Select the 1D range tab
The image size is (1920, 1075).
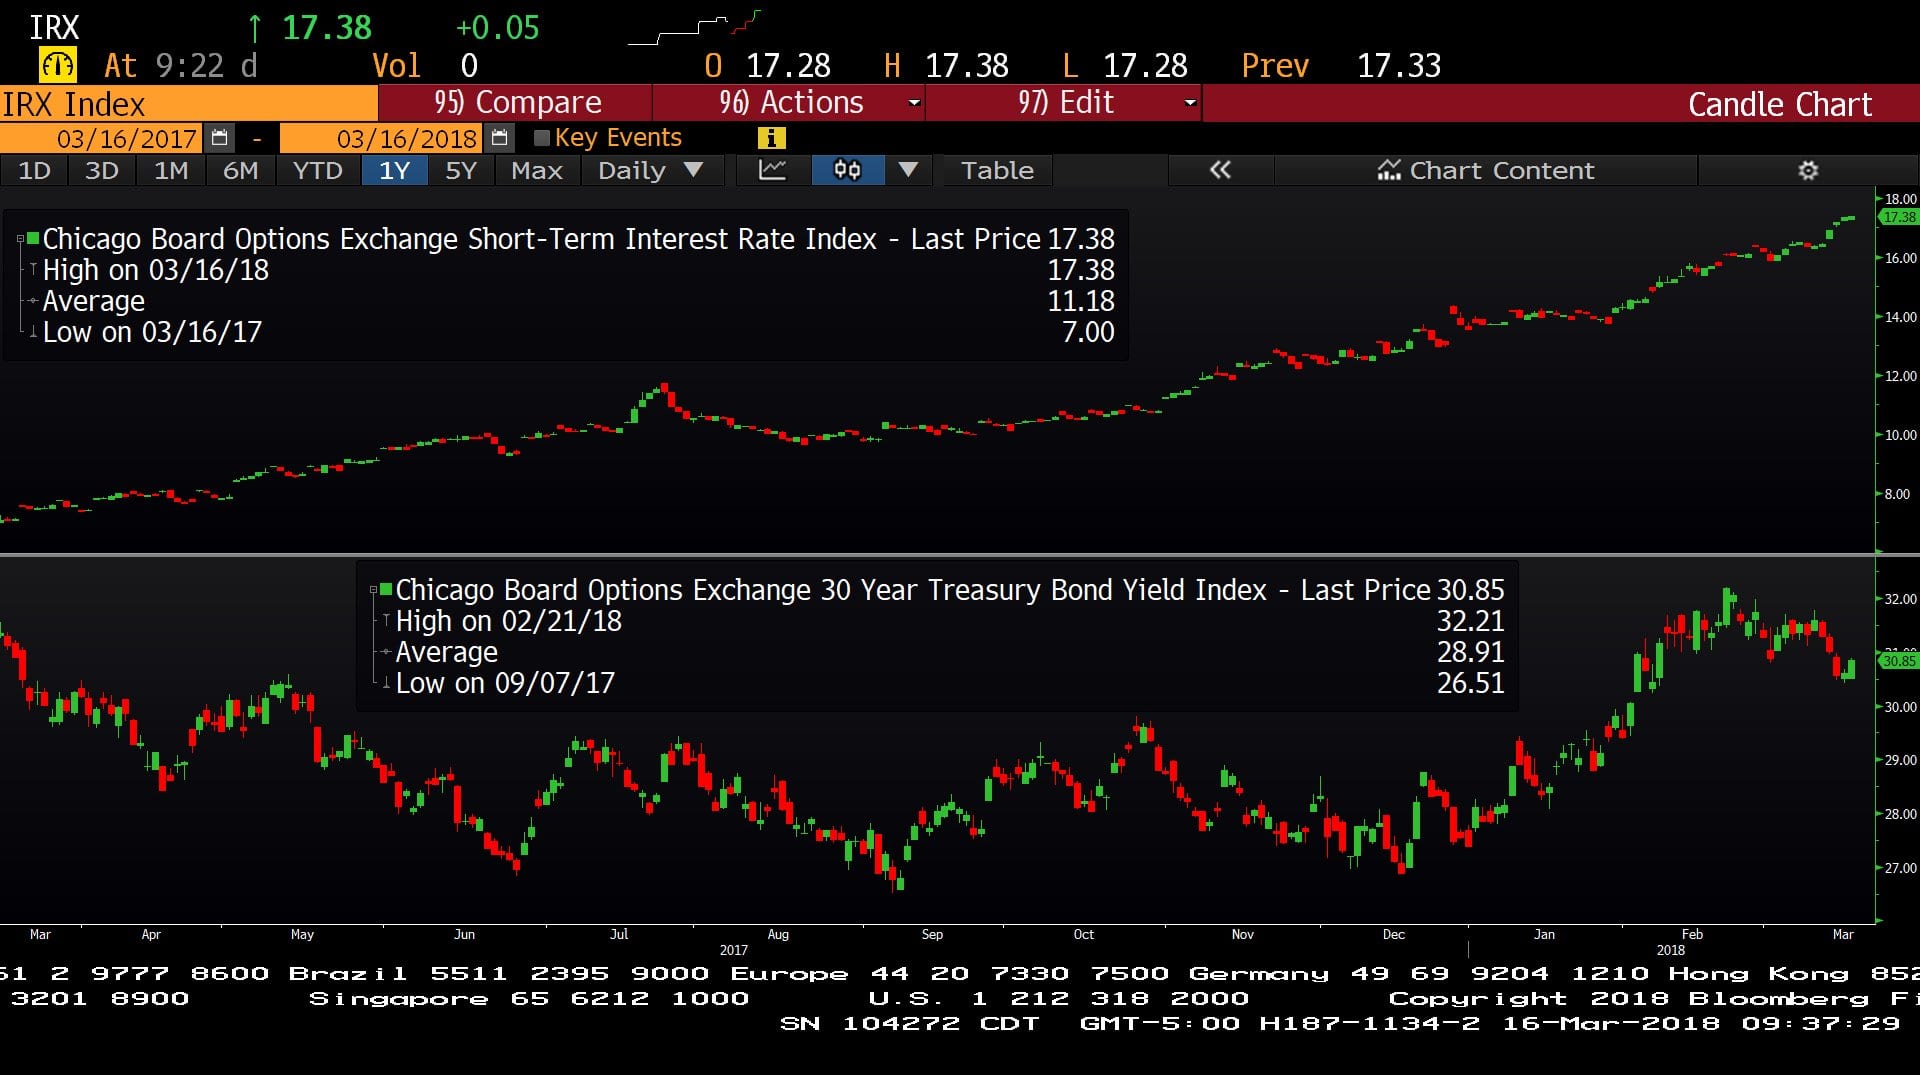(34, 170)
